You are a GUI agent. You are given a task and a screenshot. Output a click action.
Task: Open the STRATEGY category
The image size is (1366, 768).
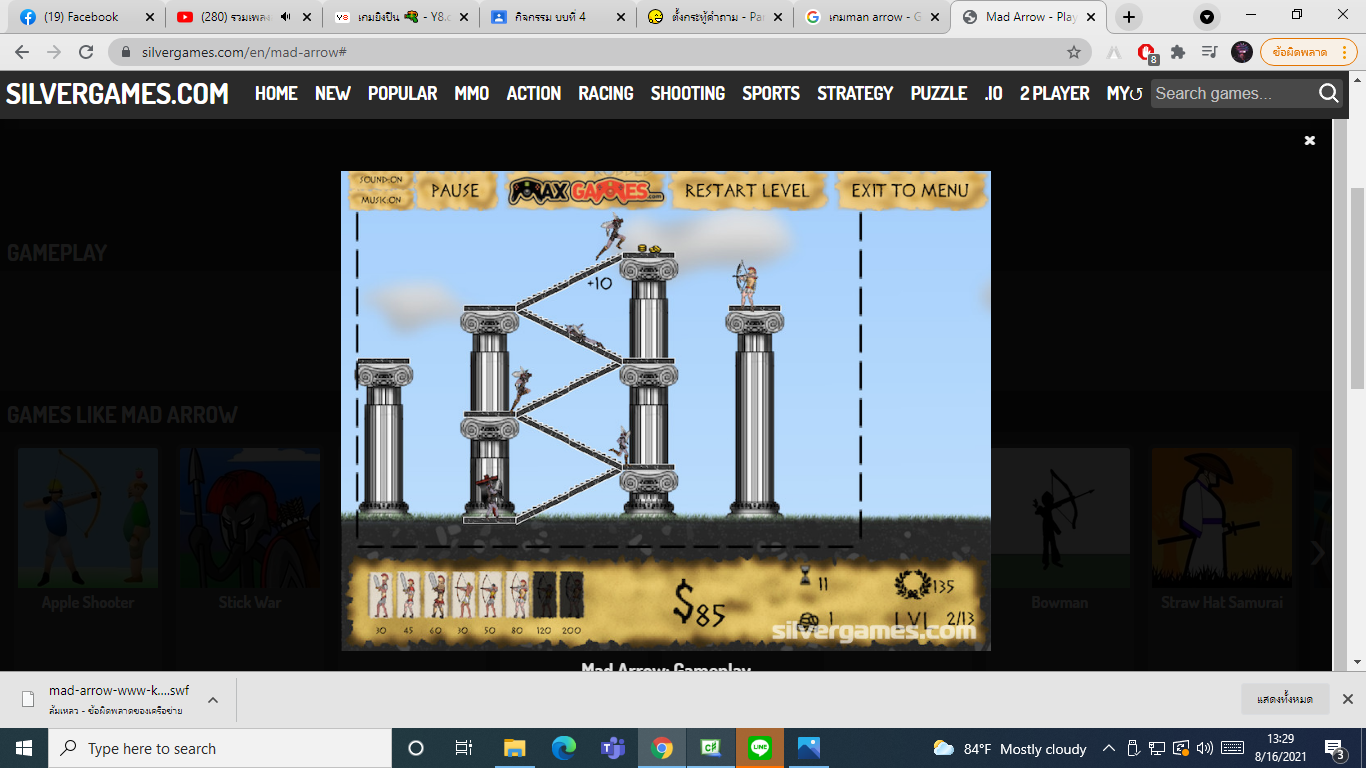click(855, 93)
